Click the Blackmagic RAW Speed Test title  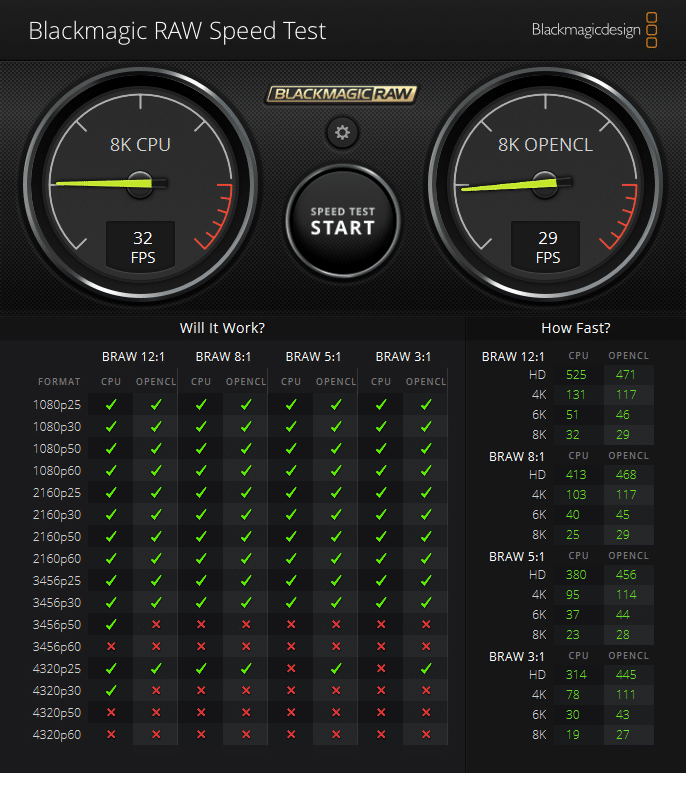coord(177,31)
